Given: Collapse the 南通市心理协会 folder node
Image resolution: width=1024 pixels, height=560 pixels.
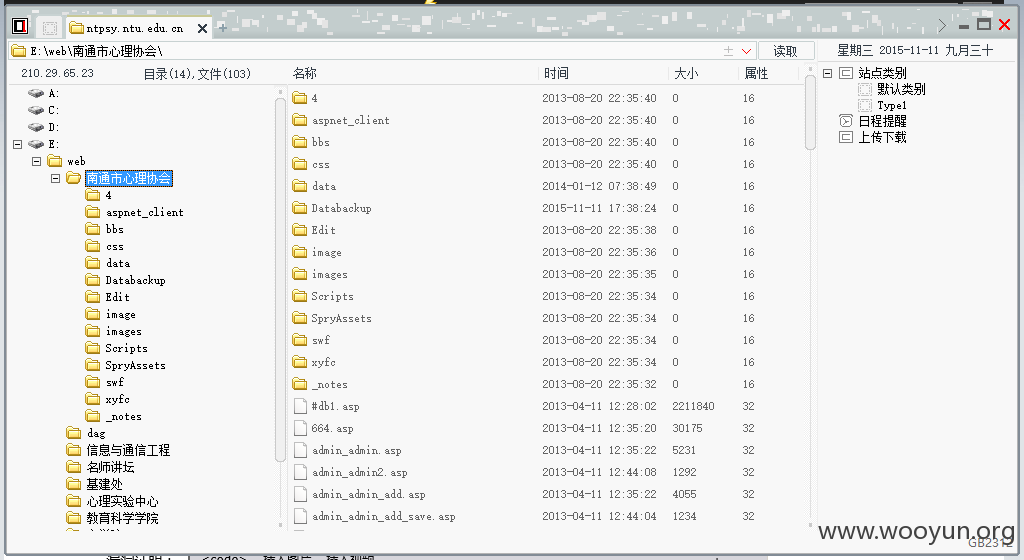Looking at the screenshot, I should [56, 178].
